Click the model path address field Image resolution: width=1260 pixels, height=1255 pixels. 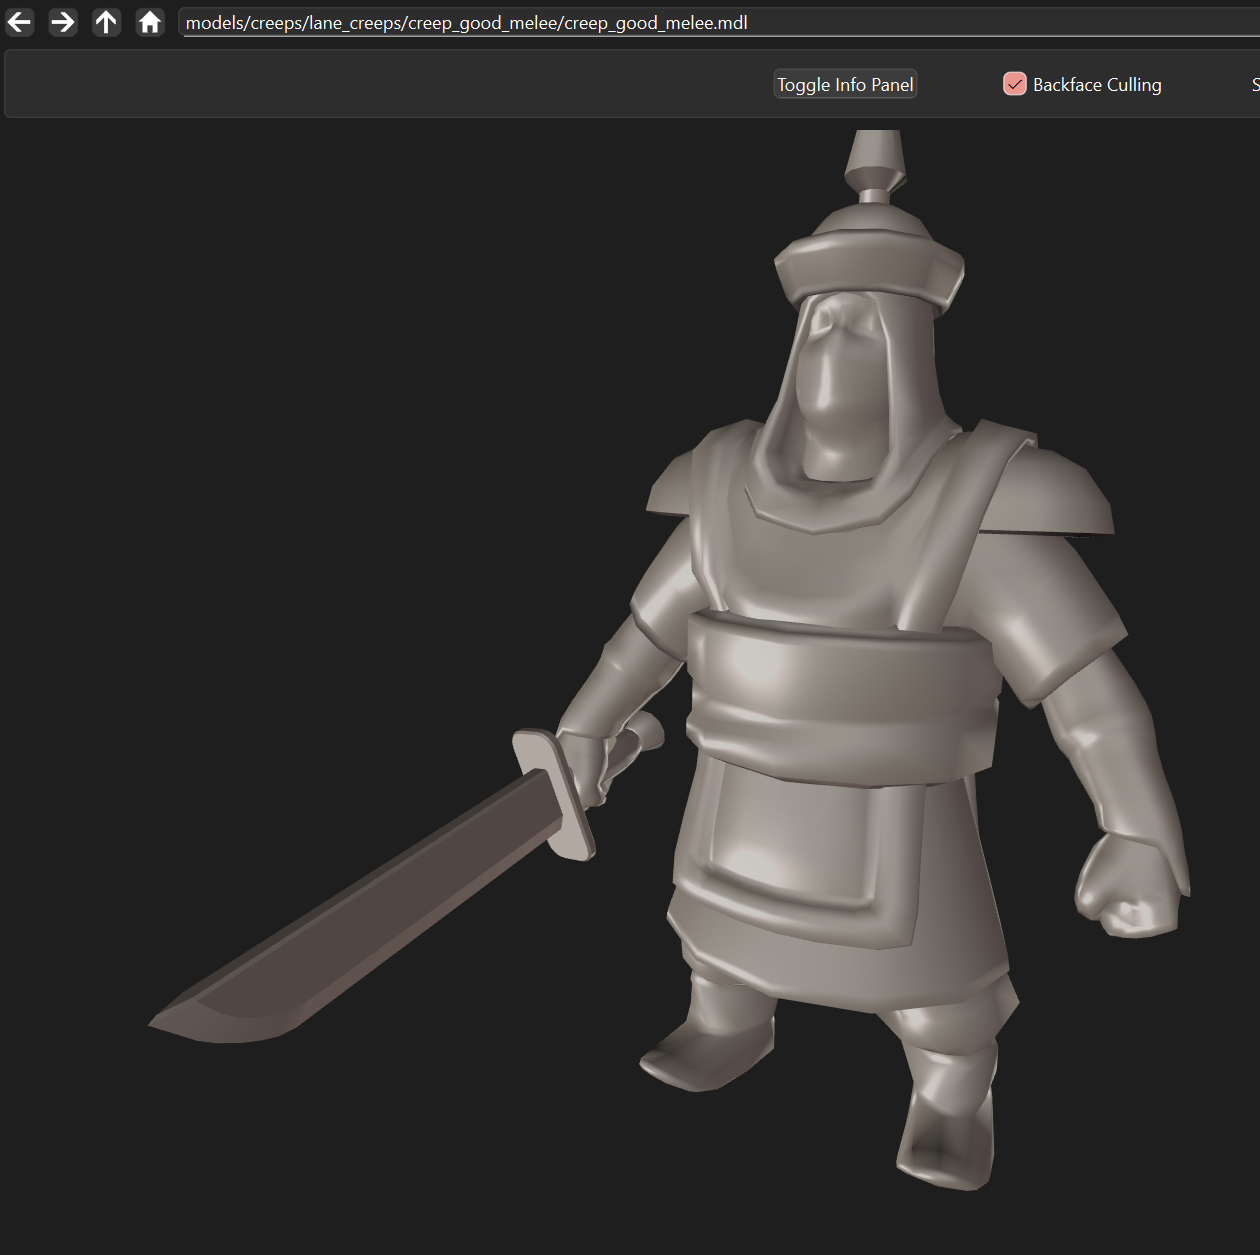pyautogui.click(x=719, y=23)
